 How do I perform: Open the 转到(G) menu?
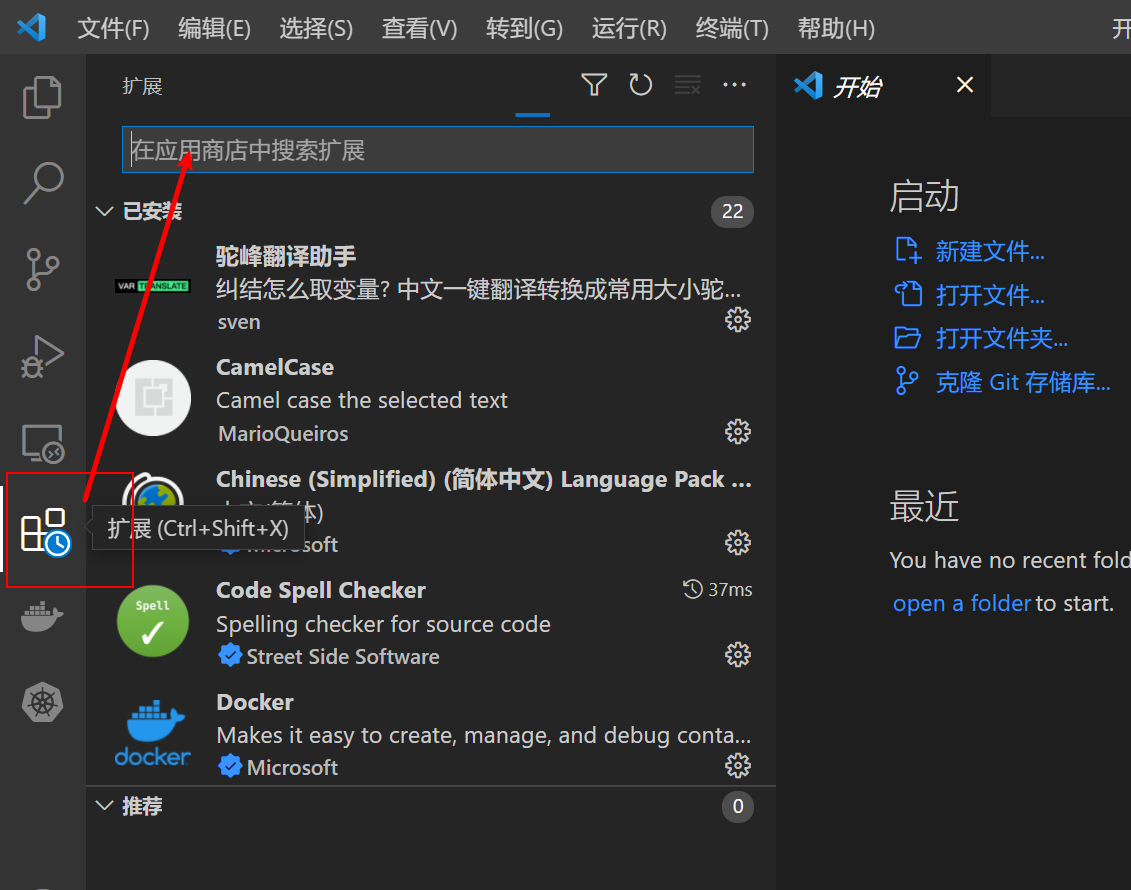tap(524, 29)
